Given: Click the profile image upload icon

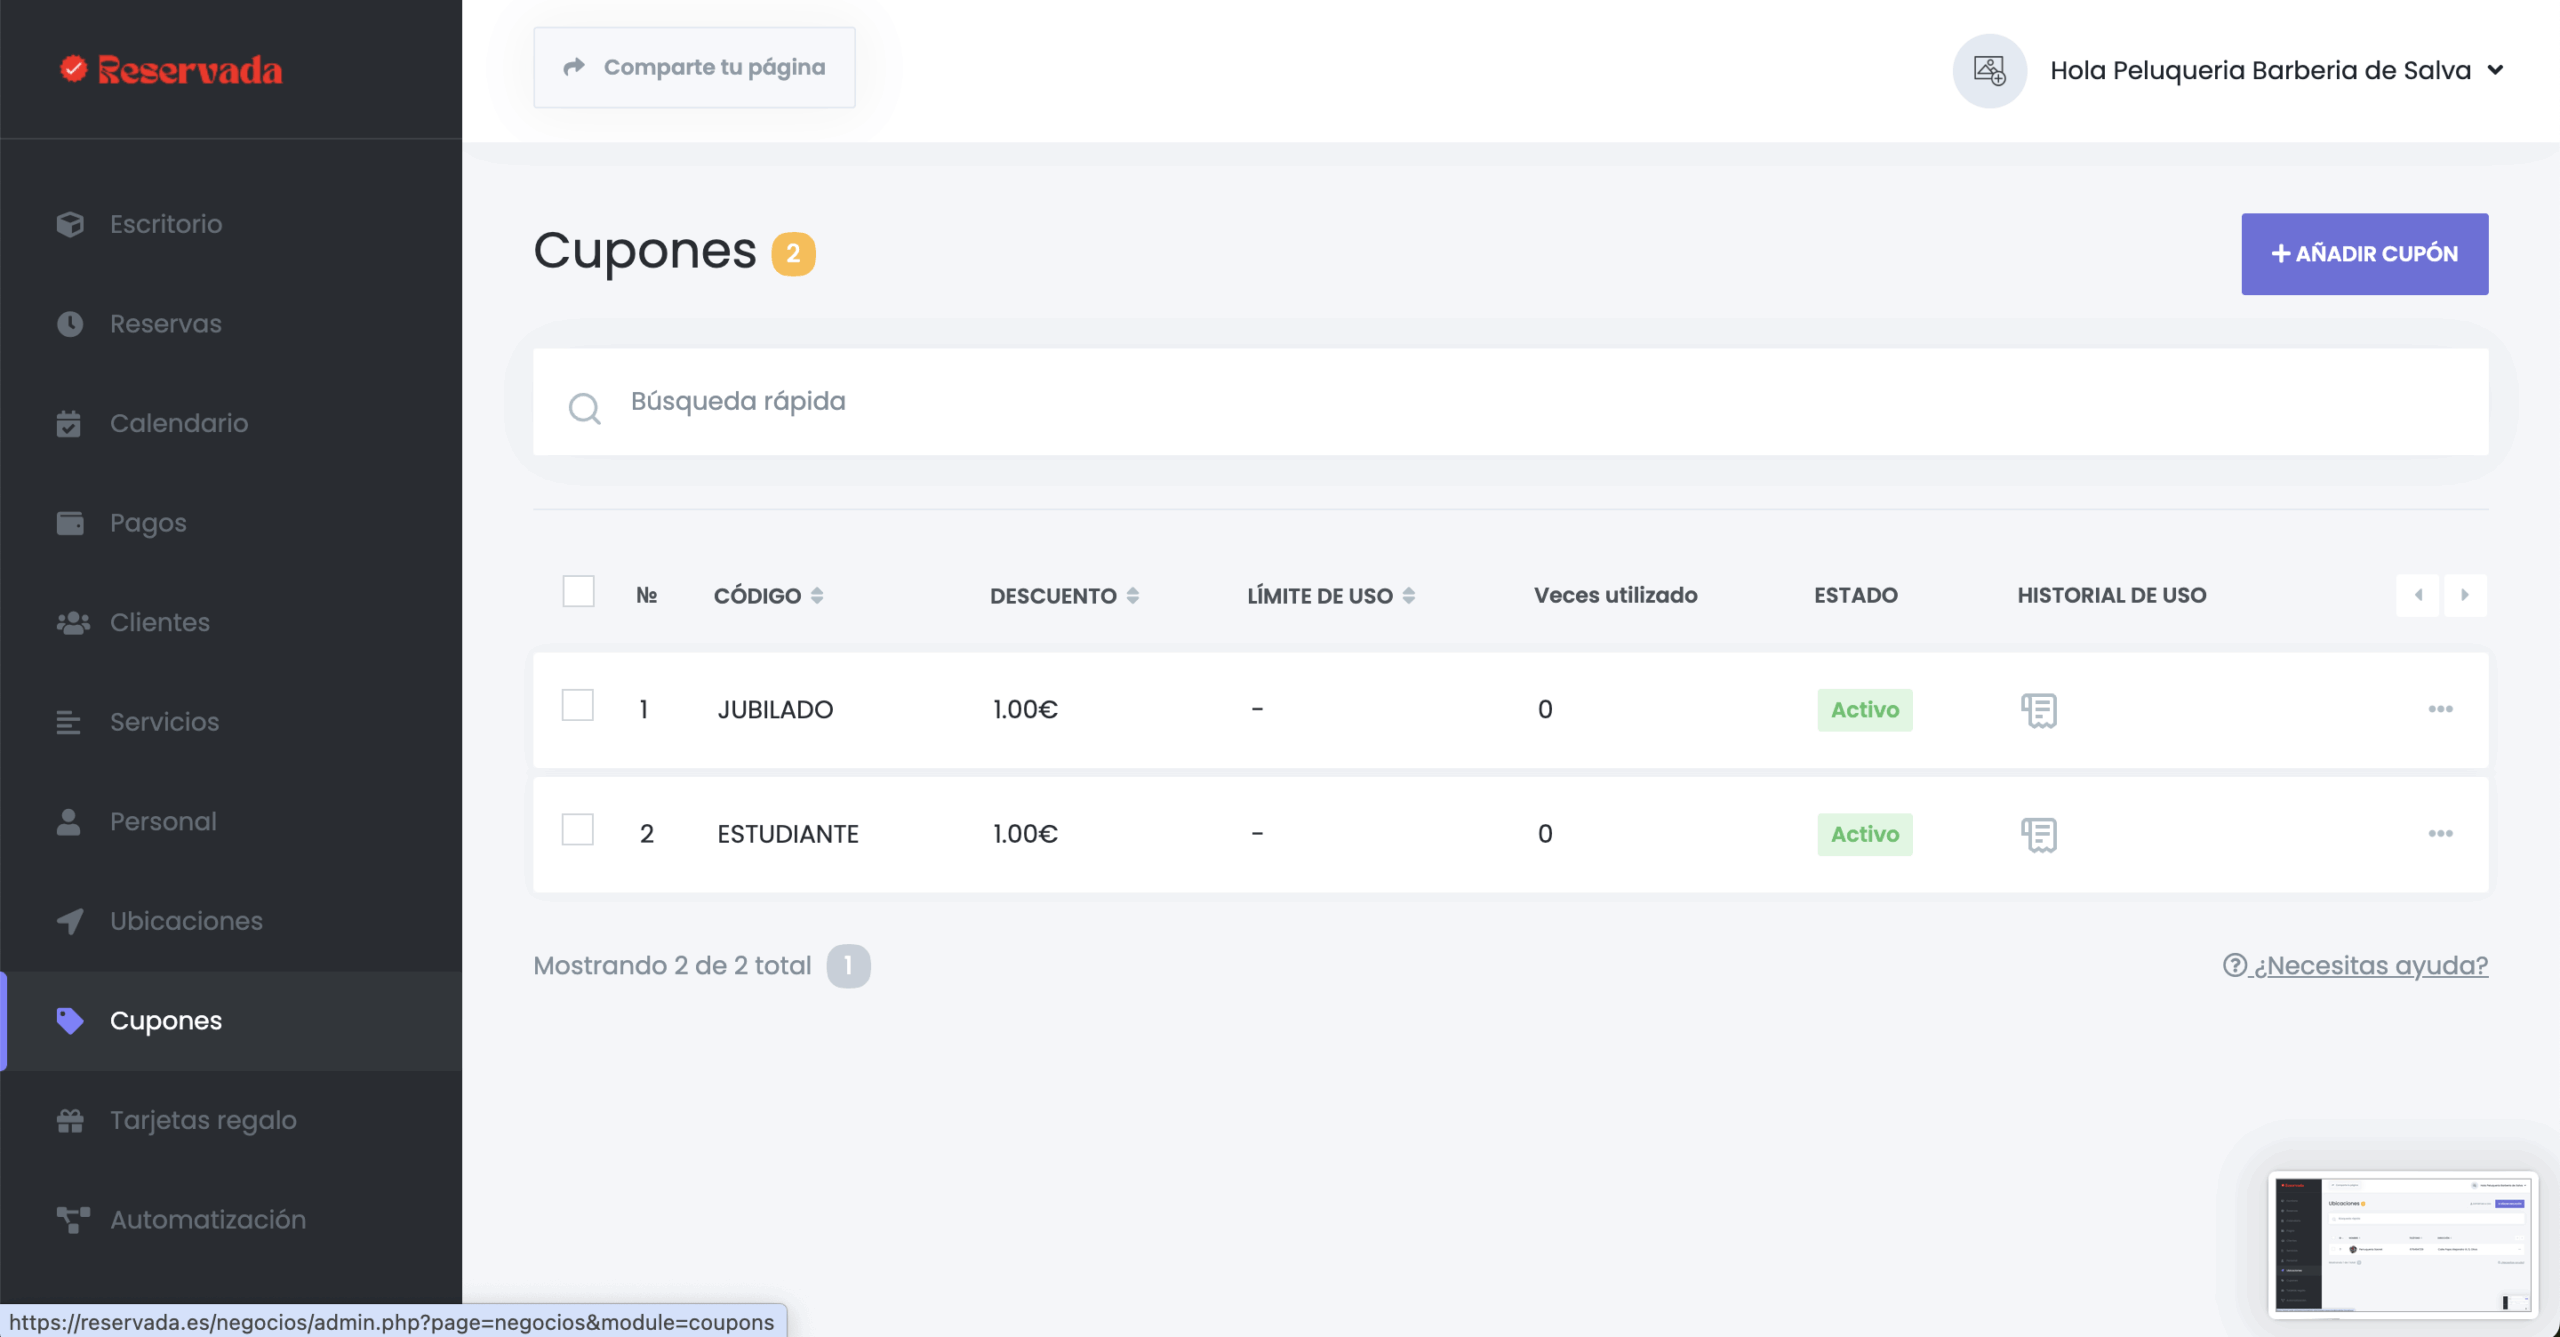Looking at the screenshot, I should point(1989,71).
